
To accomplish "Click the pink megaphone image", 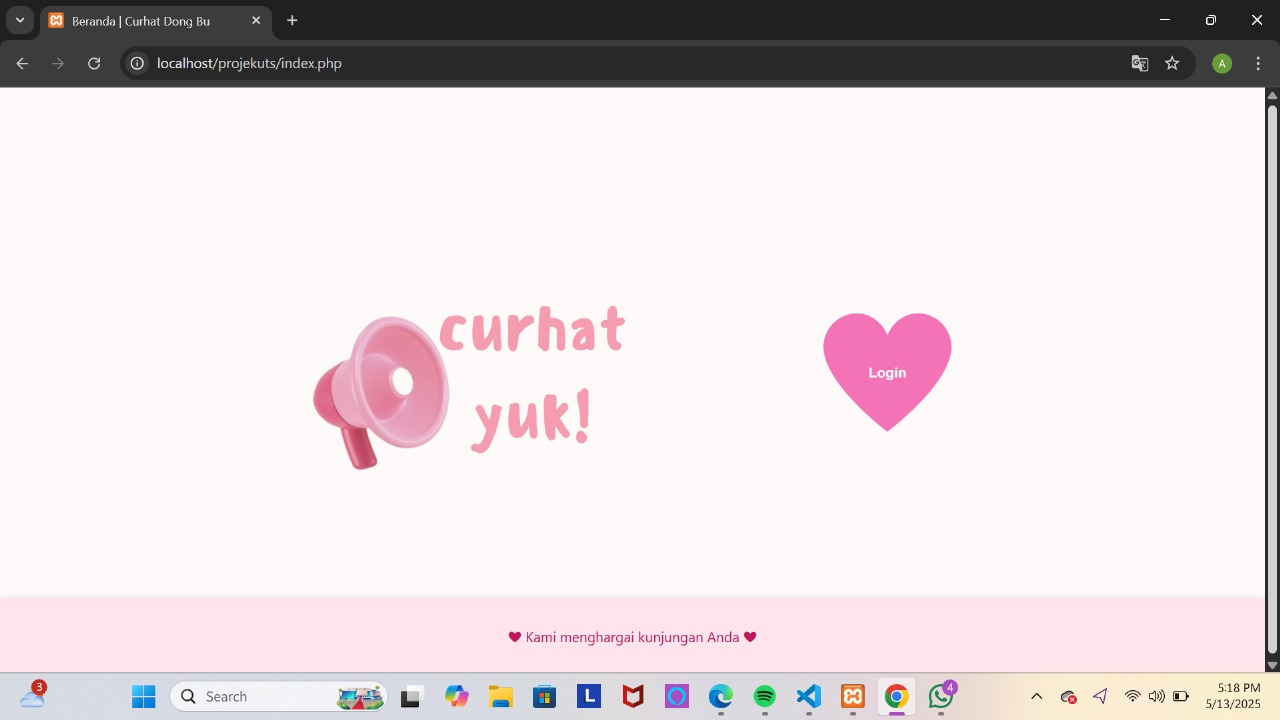I will tap(381, 392).
